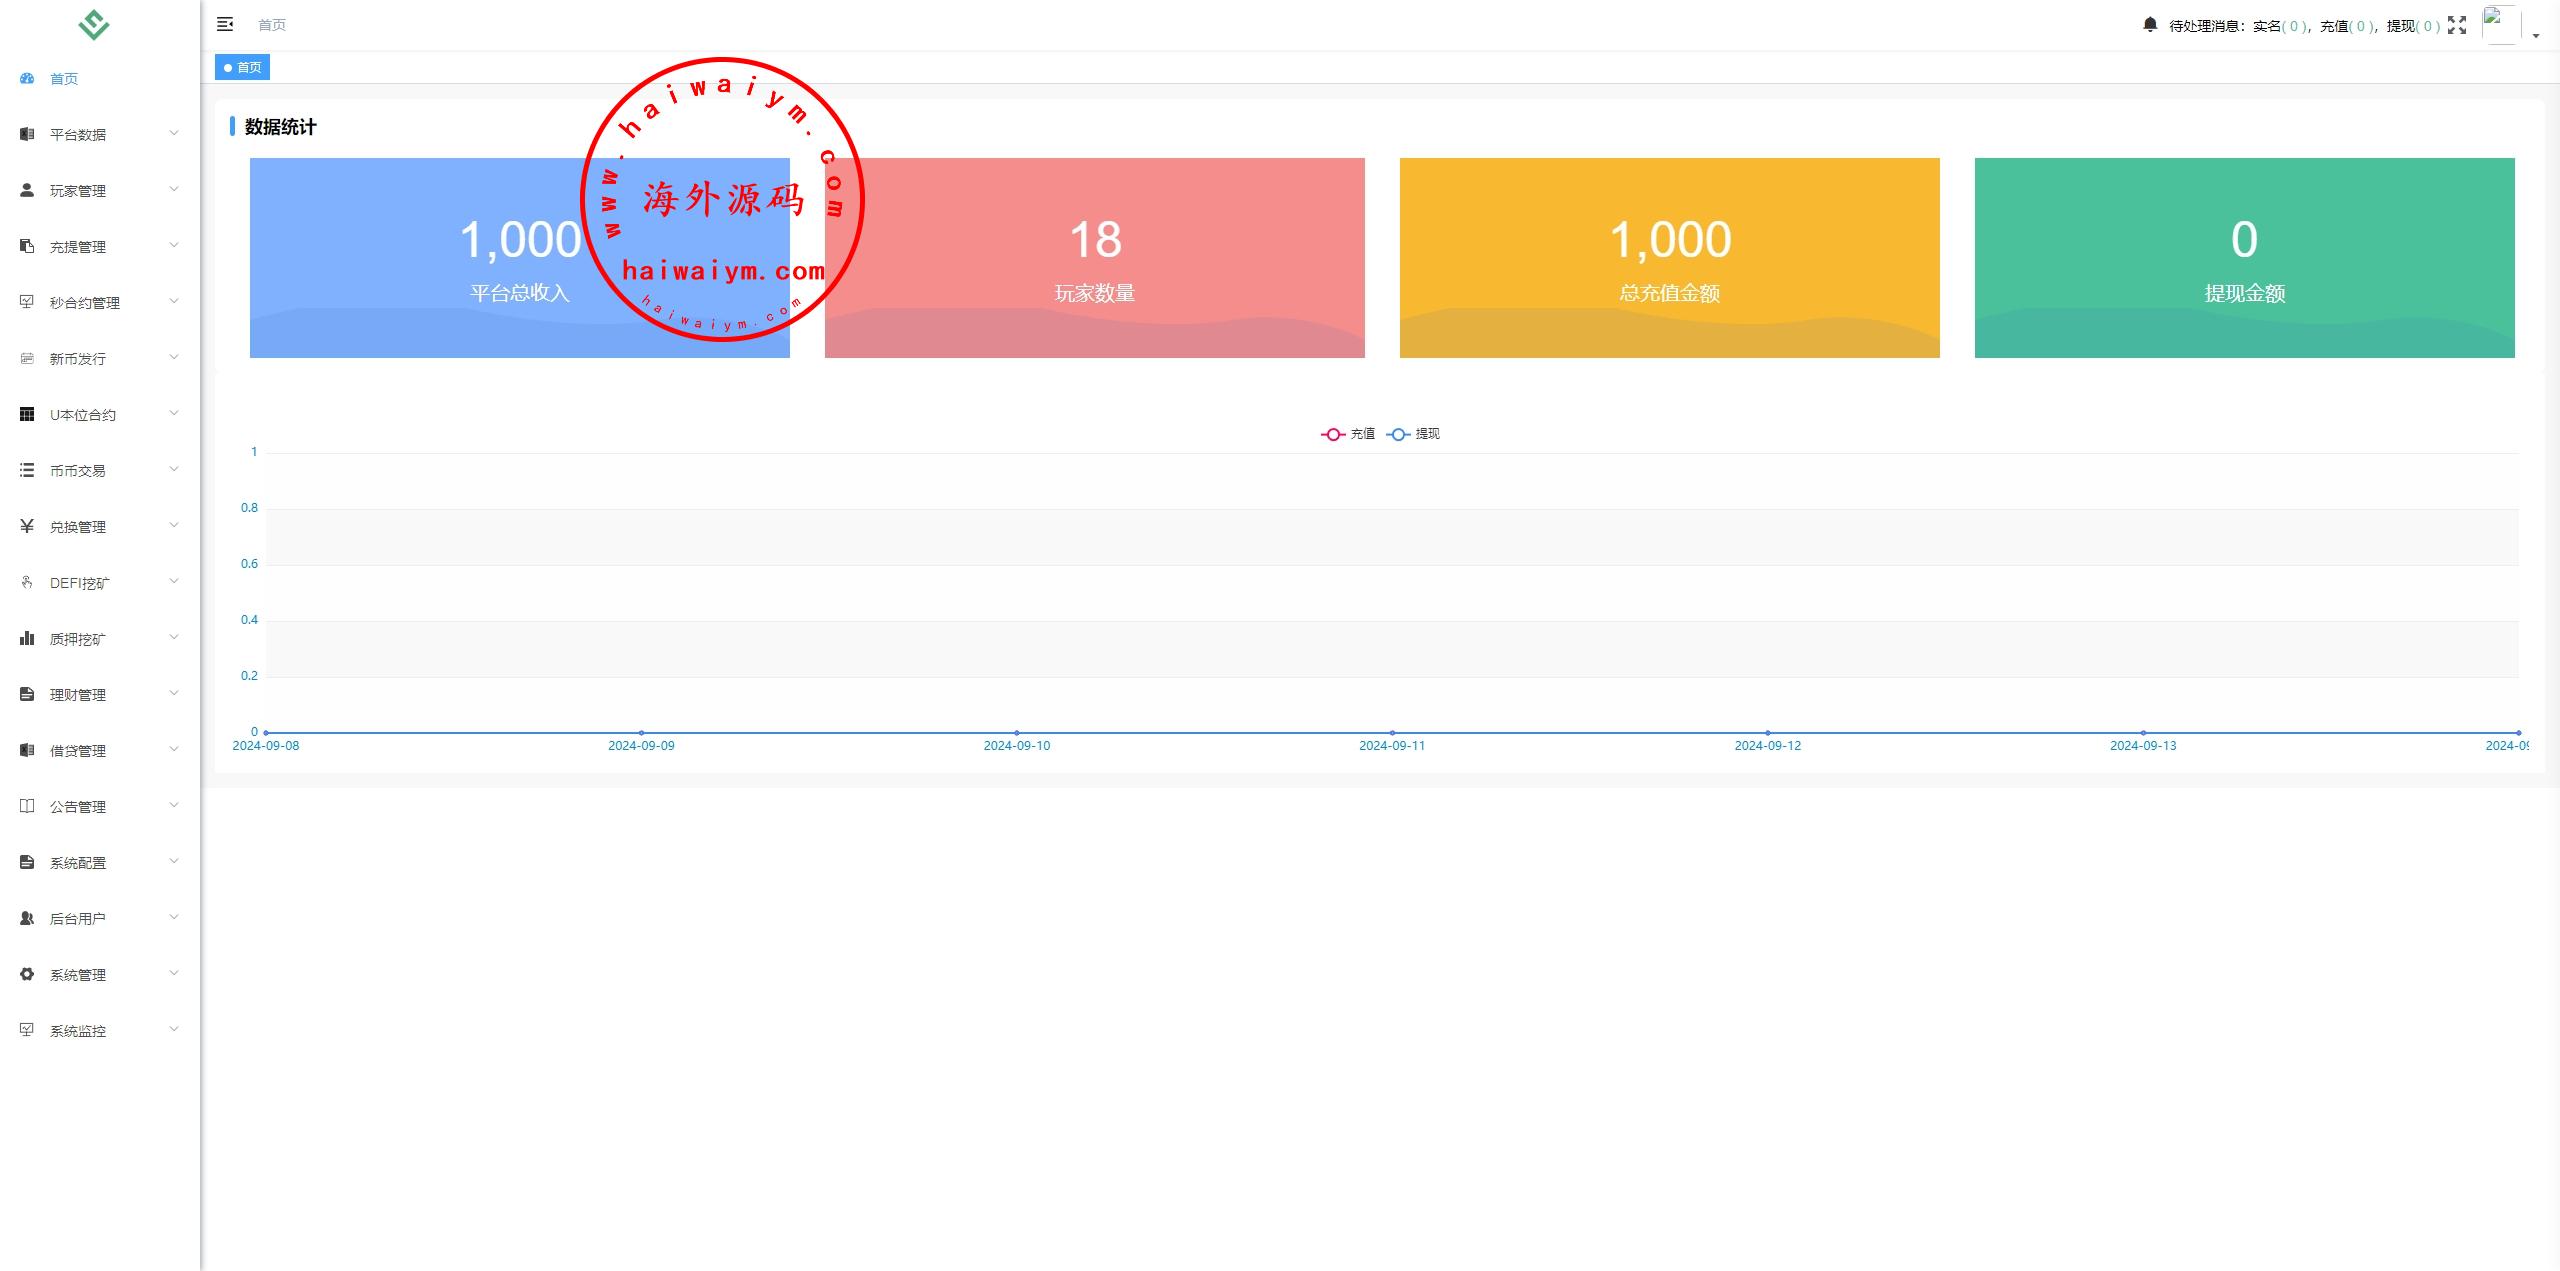Click the dashboard icon beside 首页

[27, 78]
